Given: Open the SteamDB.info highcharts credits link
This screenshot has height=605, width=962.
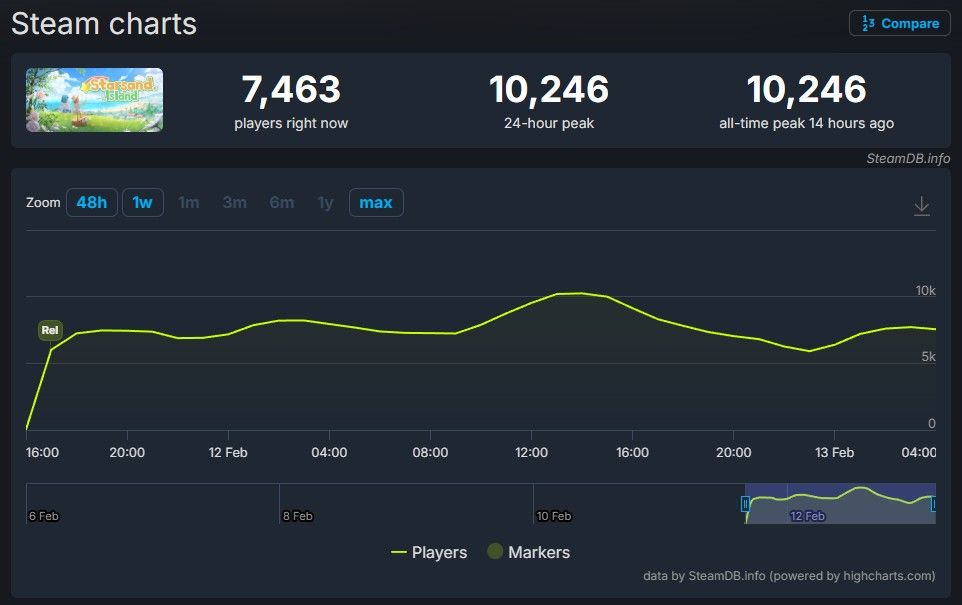Looking at the screenshot, I should click(789, 576).
